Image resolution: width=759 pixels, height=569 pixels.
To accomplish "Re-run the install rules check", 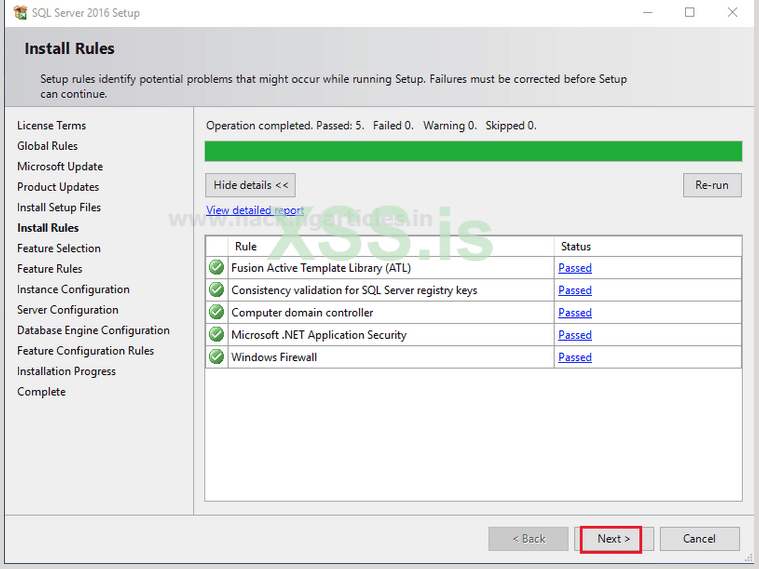I will pyautogui.click(x=712, y=185).
